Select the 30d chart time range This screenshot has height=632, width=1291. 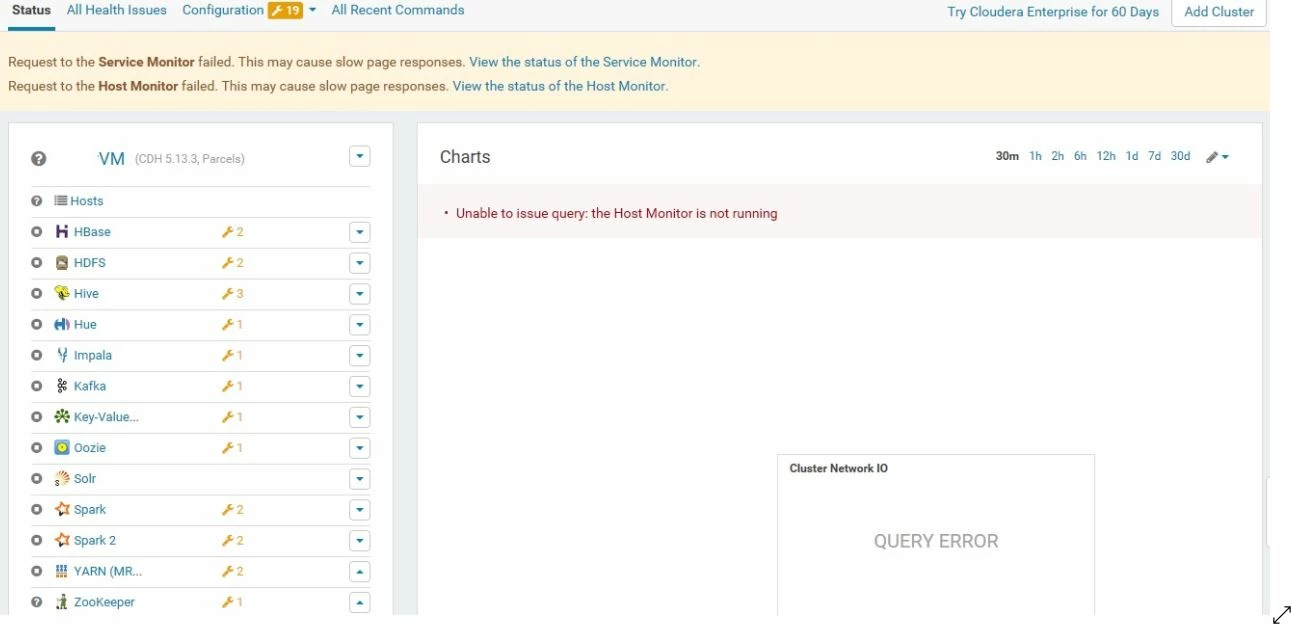(1180, 156)
